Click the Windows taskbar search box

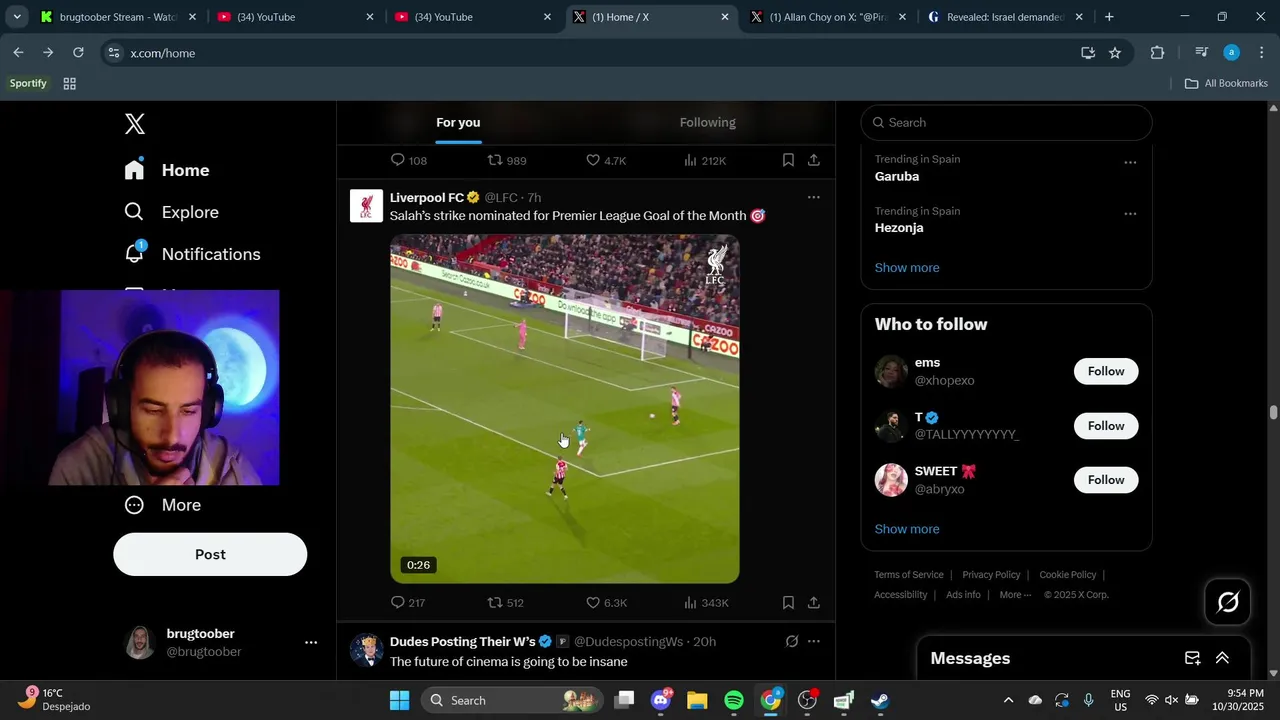click(x=512, y=700)
